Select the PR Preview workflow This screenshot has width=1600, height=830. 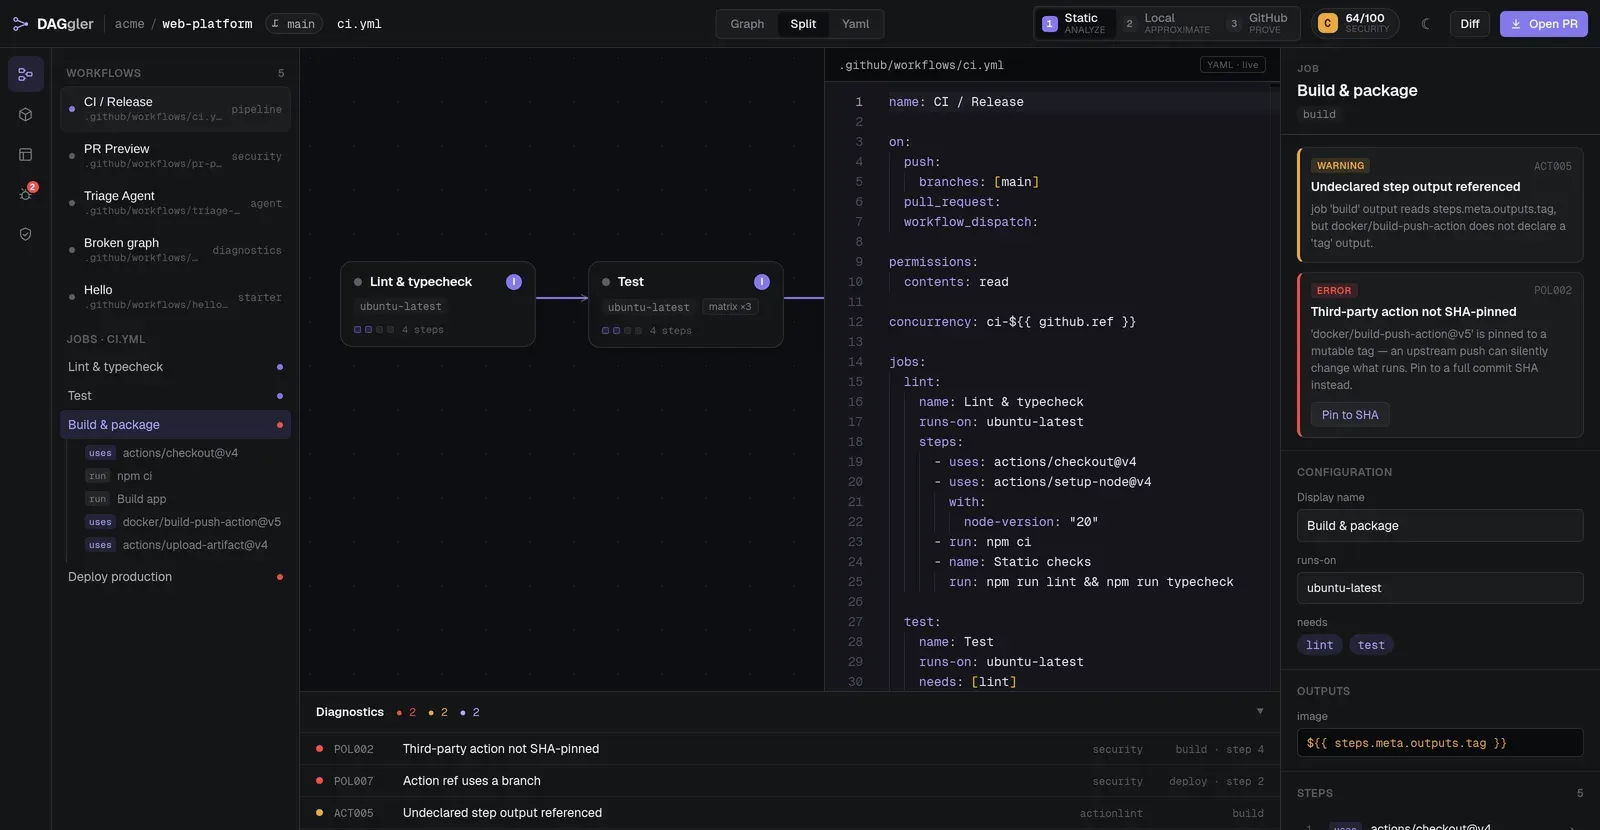coord(175,156)
